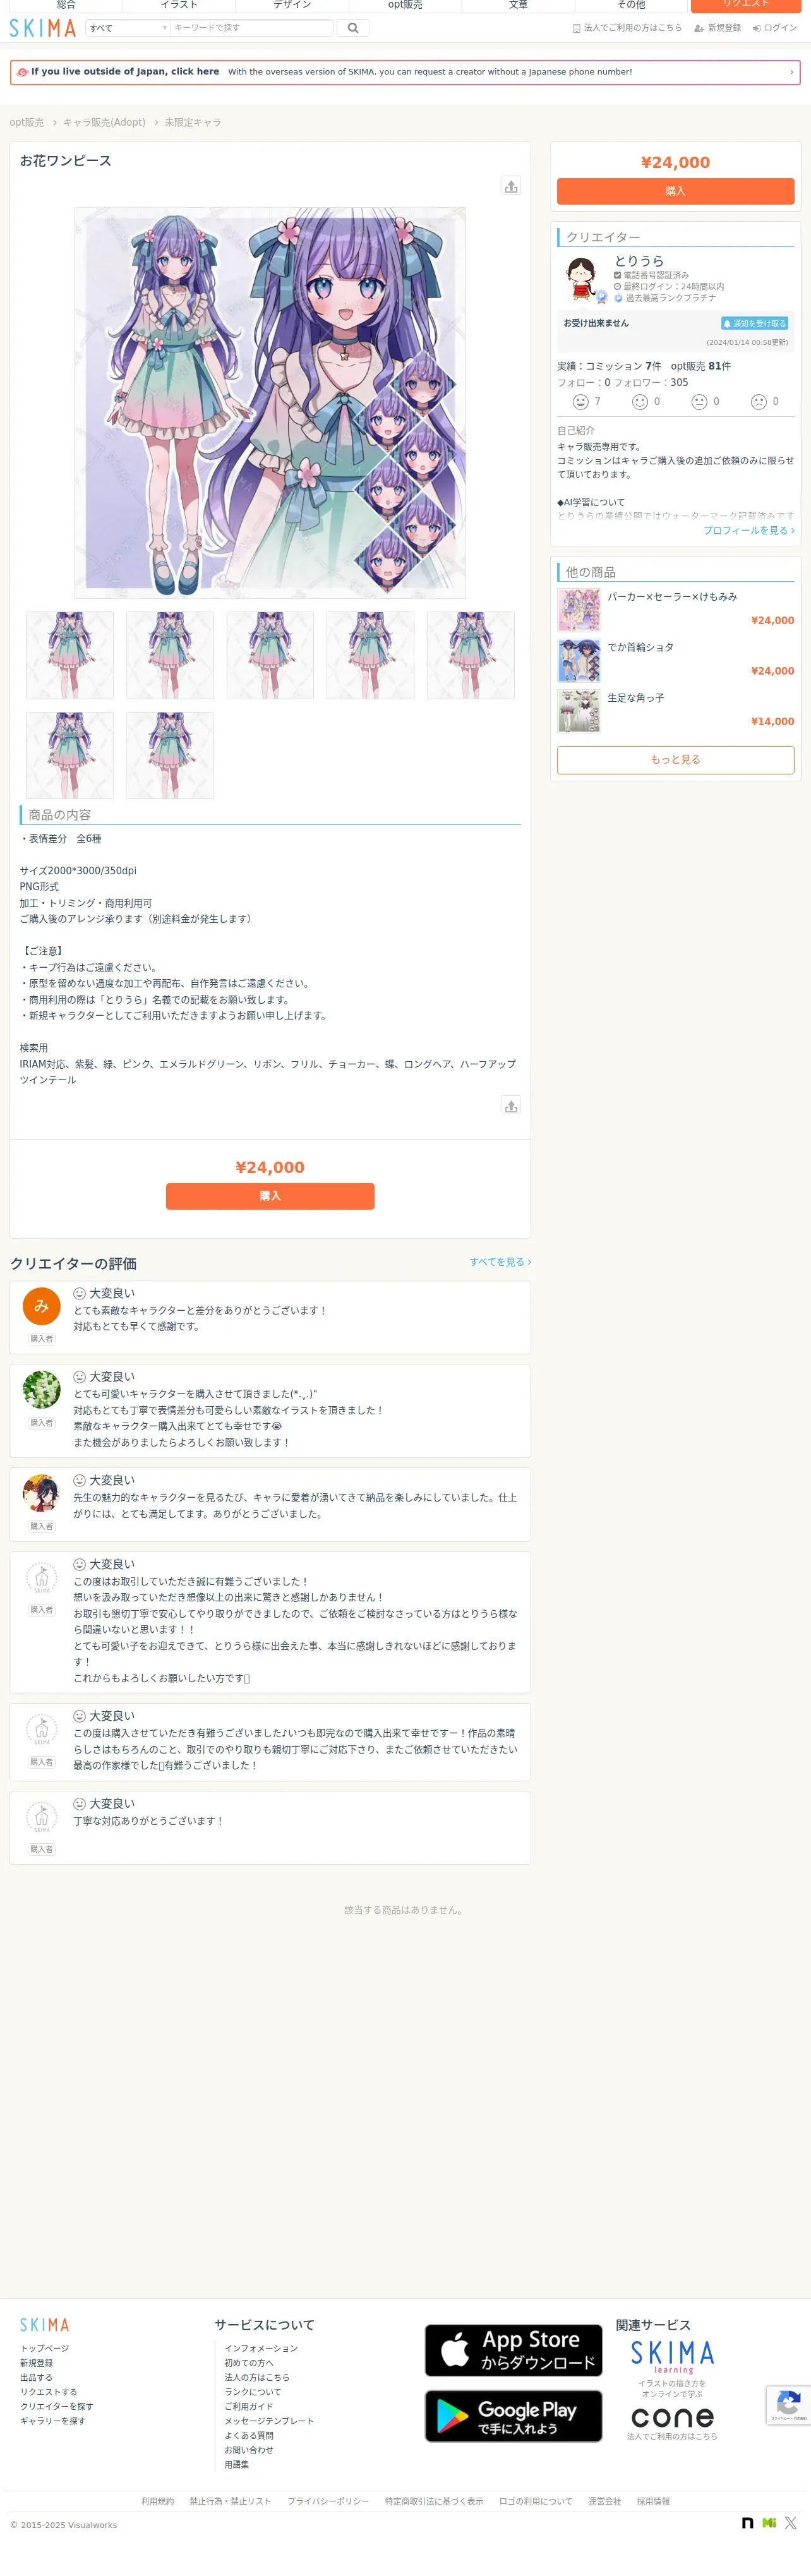Screen dimensions: 811x2576
Task: Open creator name とりうら profile
Action: pyautogui.click(x=639, y=261)
